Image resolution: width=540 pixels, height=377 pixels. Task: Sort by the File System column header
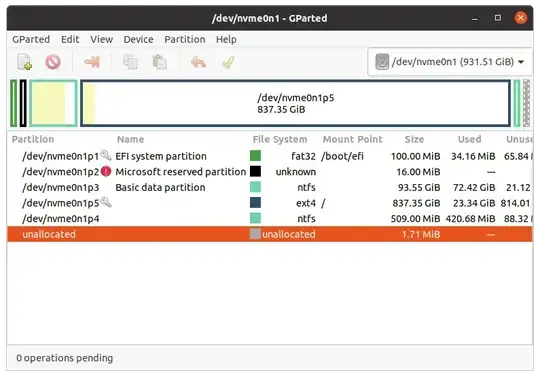280,139
